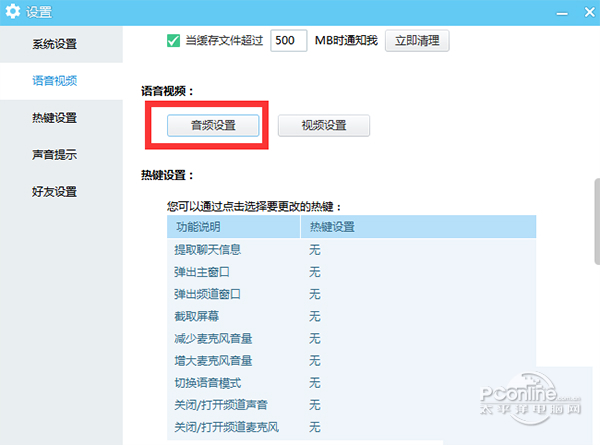Click the vertical scrollbar thumb
Screen dimensions: 600x445
[x=597, y=221]
